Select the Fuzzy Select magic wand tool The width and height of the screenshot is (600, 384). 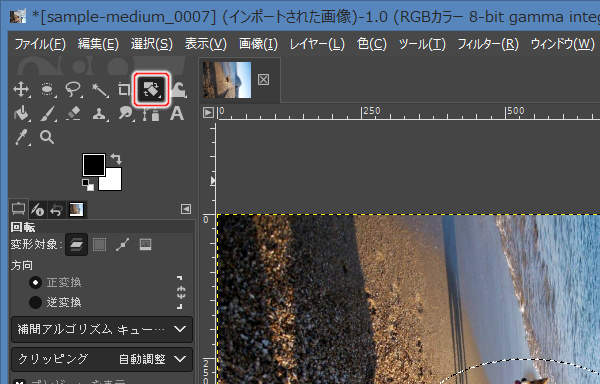click(99, 90)
